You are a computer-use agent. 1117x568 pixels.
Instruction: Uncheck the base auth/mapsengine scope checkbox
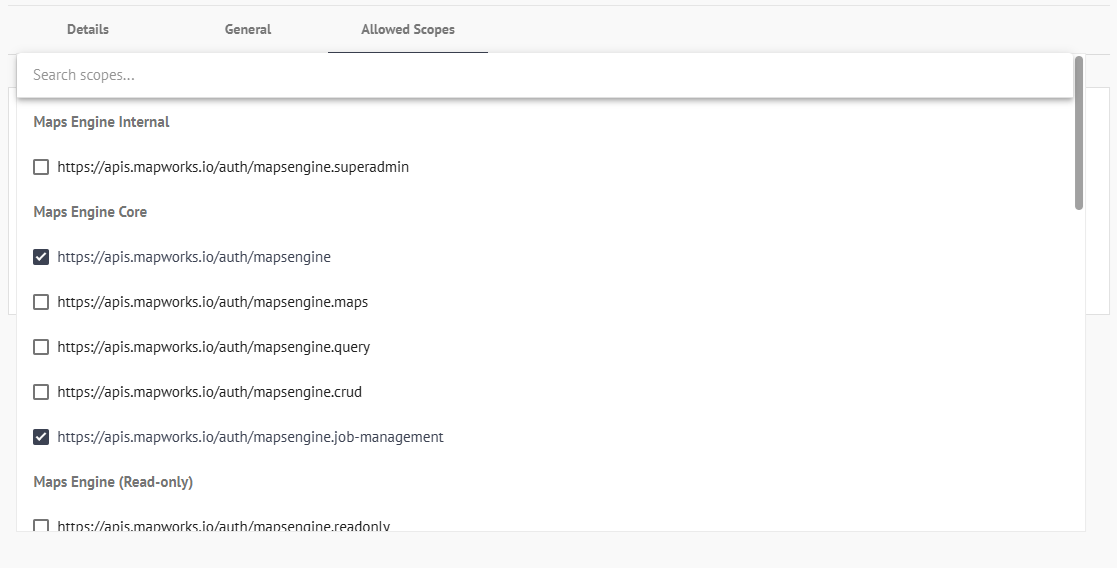point(41,257)
